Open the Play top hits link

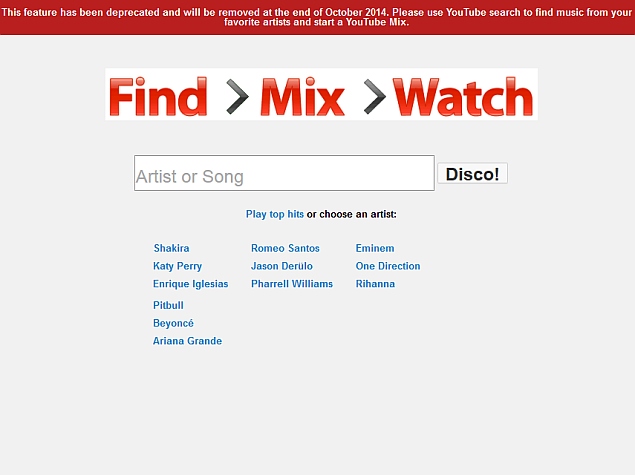pos(275,214)
